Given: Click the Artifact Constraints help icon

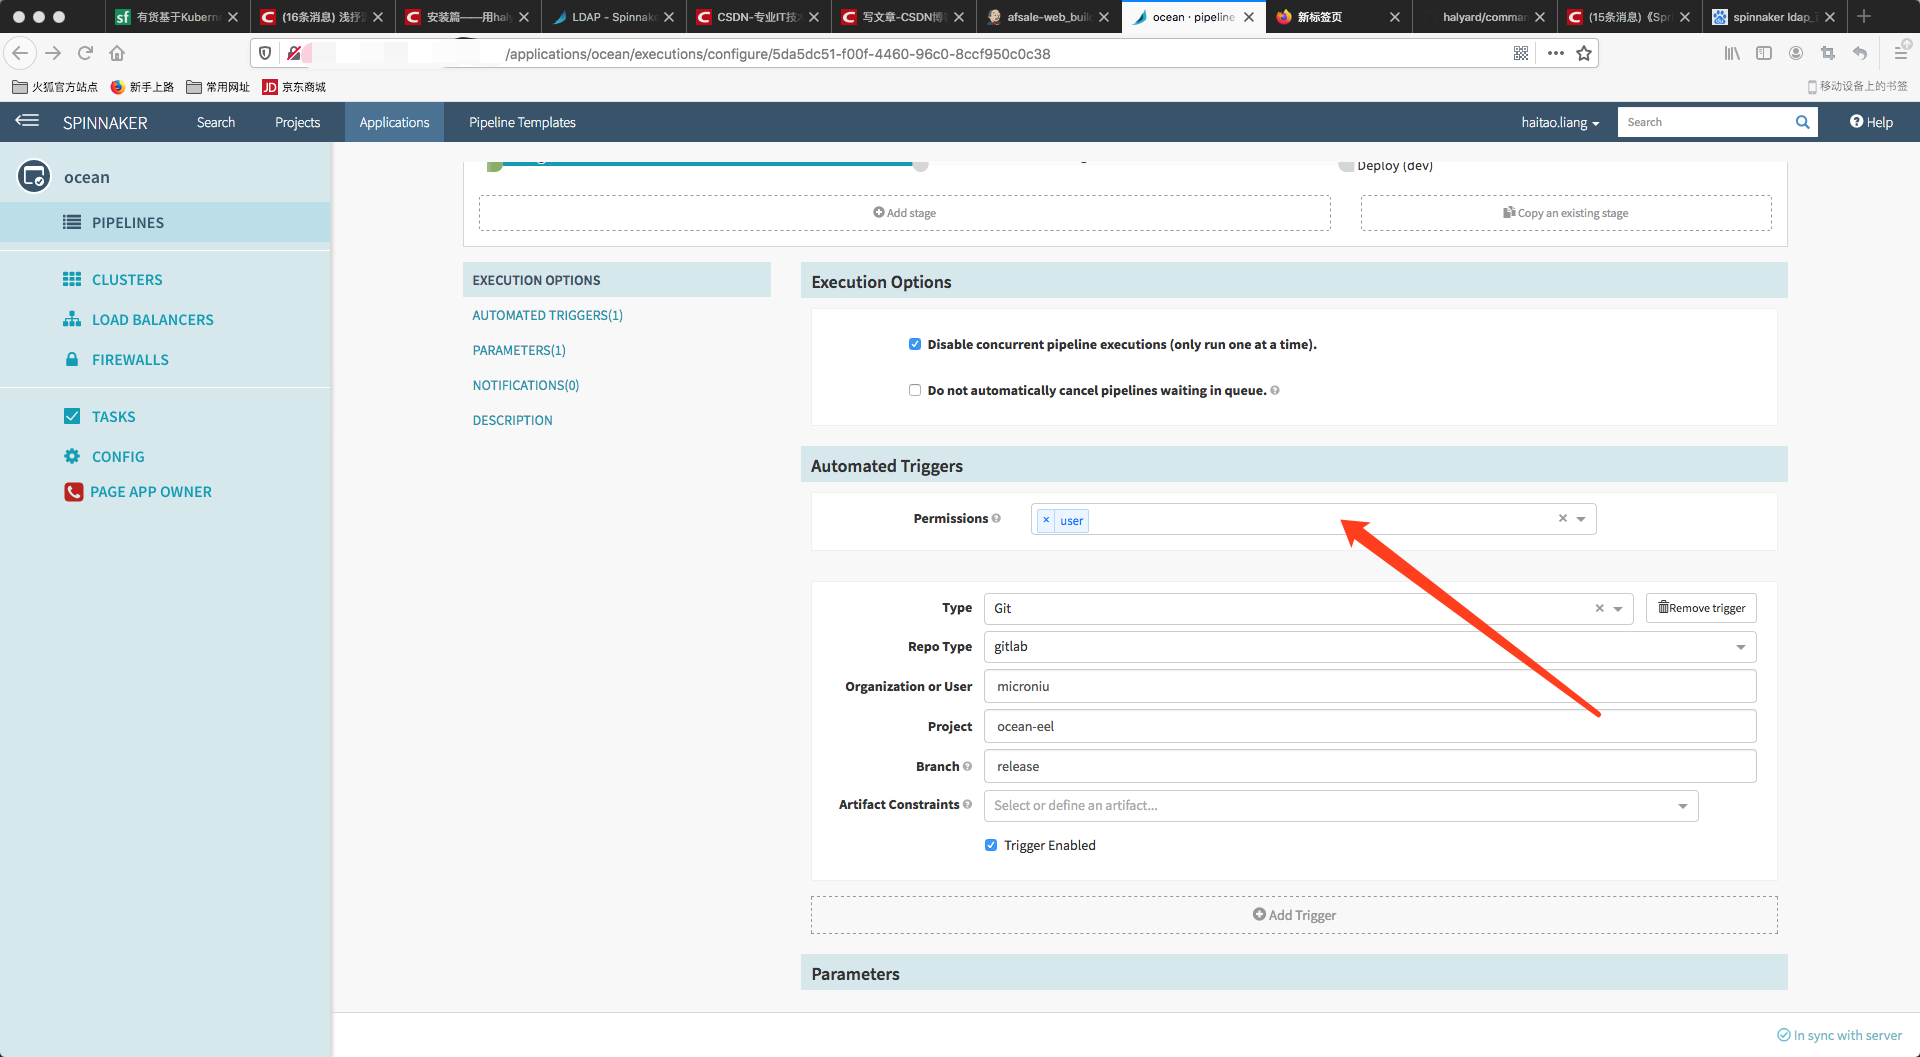Looking at the screenshot, I should 967,804.
